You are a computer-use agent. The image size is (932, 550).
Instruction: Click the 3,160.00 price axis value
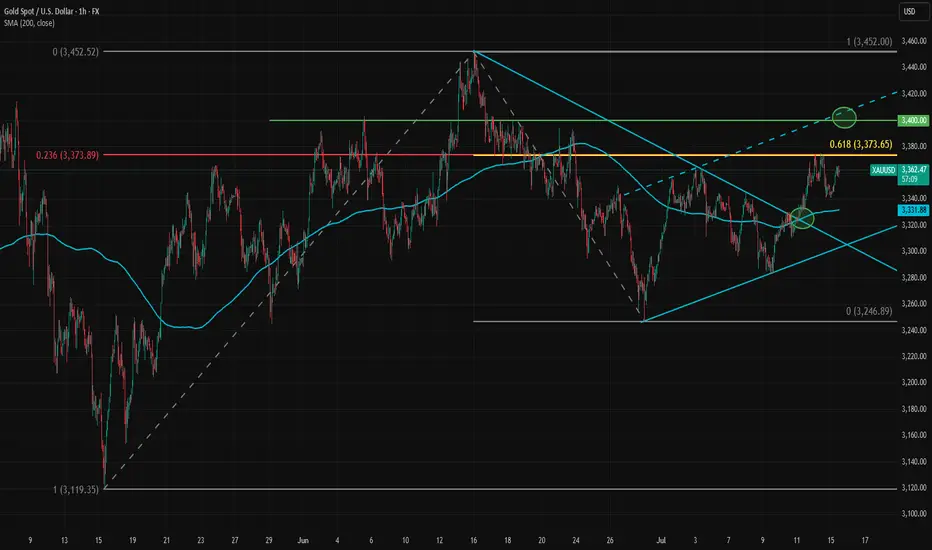[x=914, y=435]
